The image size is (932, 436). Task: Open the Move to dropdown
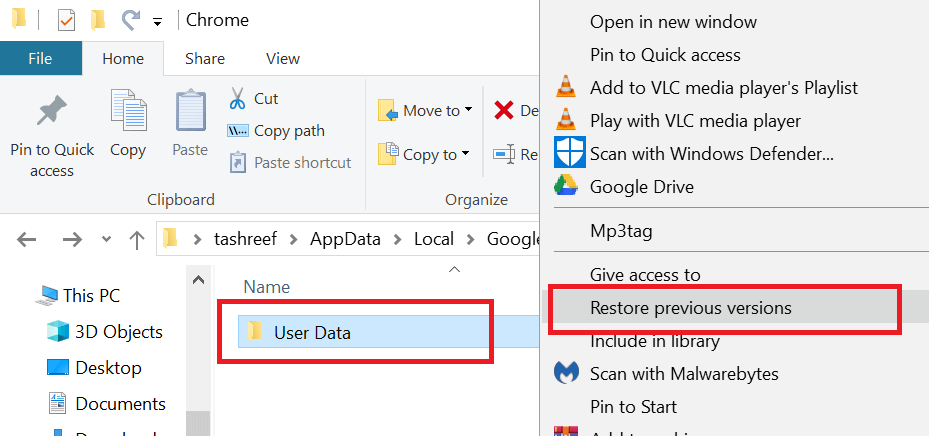pyautogui.click(x=426, y=110)
